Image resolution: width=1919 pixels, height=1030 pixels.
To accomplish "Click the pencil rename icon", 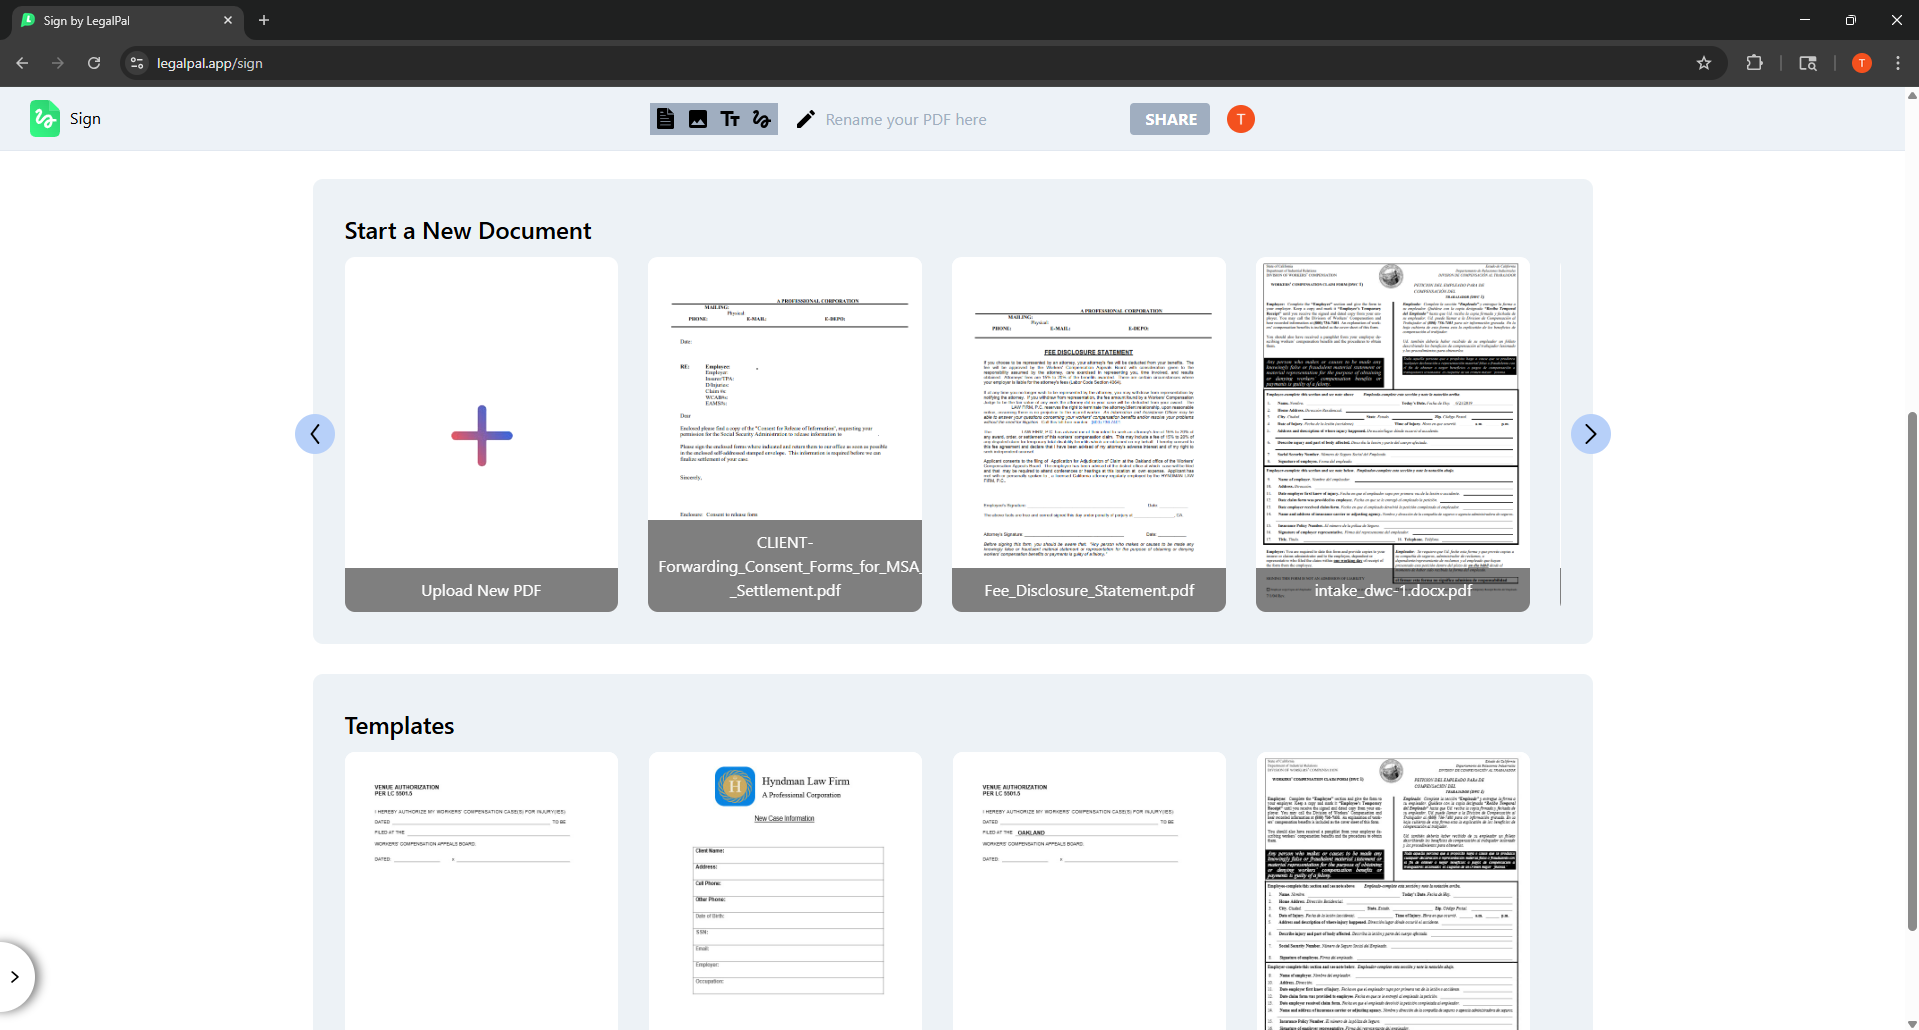I will click(x=806, y=119).
